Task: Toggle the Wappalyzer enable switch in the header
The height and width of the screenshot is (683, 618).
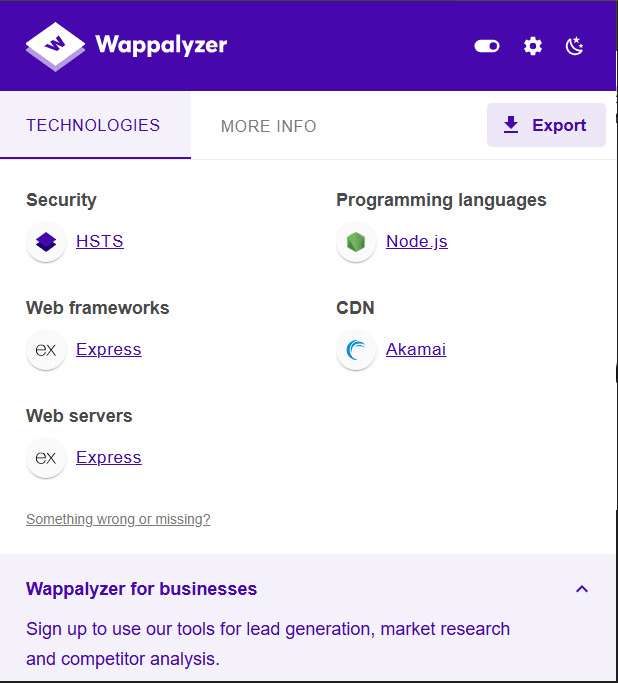Action: (x=487, y=46)
